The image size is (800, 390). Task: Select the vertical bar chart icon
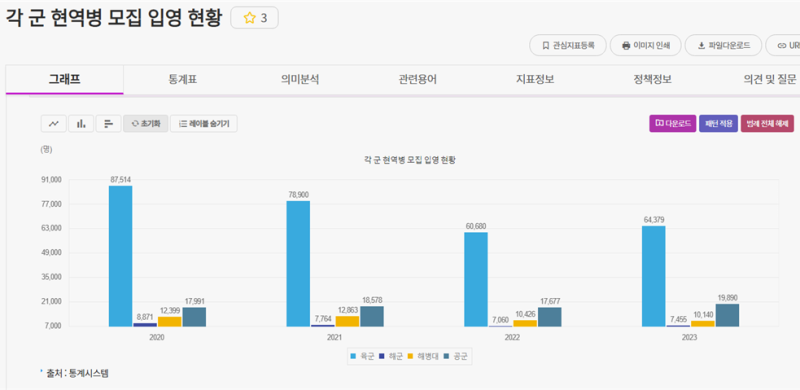[x=81, y=124]
